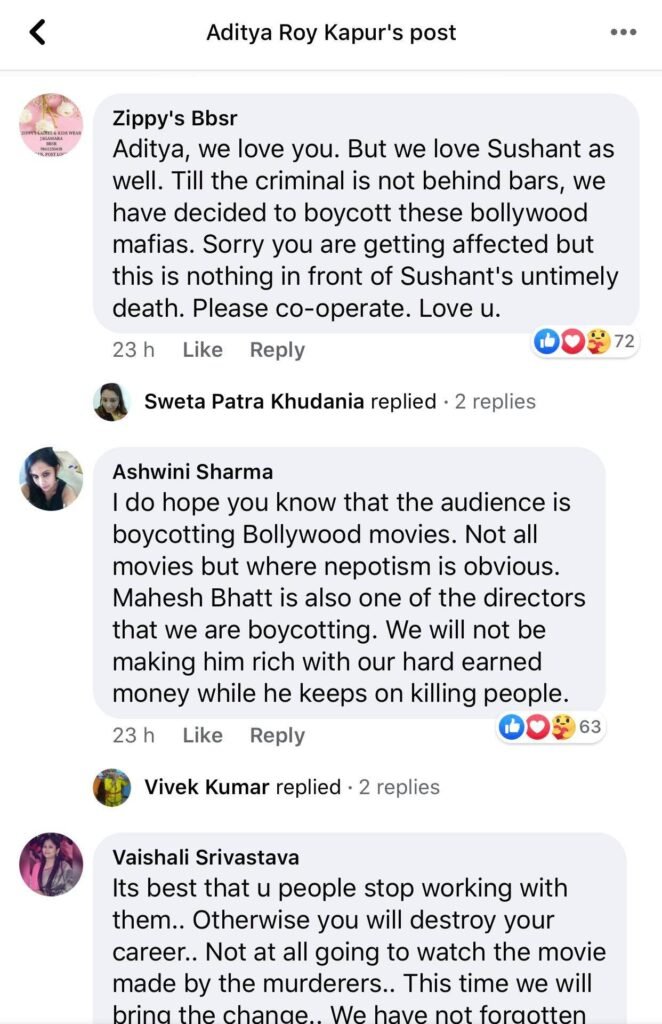Like Ashwini Sharma's comment
This screenshot has height=1024, width=662.
tap(202, 735)
